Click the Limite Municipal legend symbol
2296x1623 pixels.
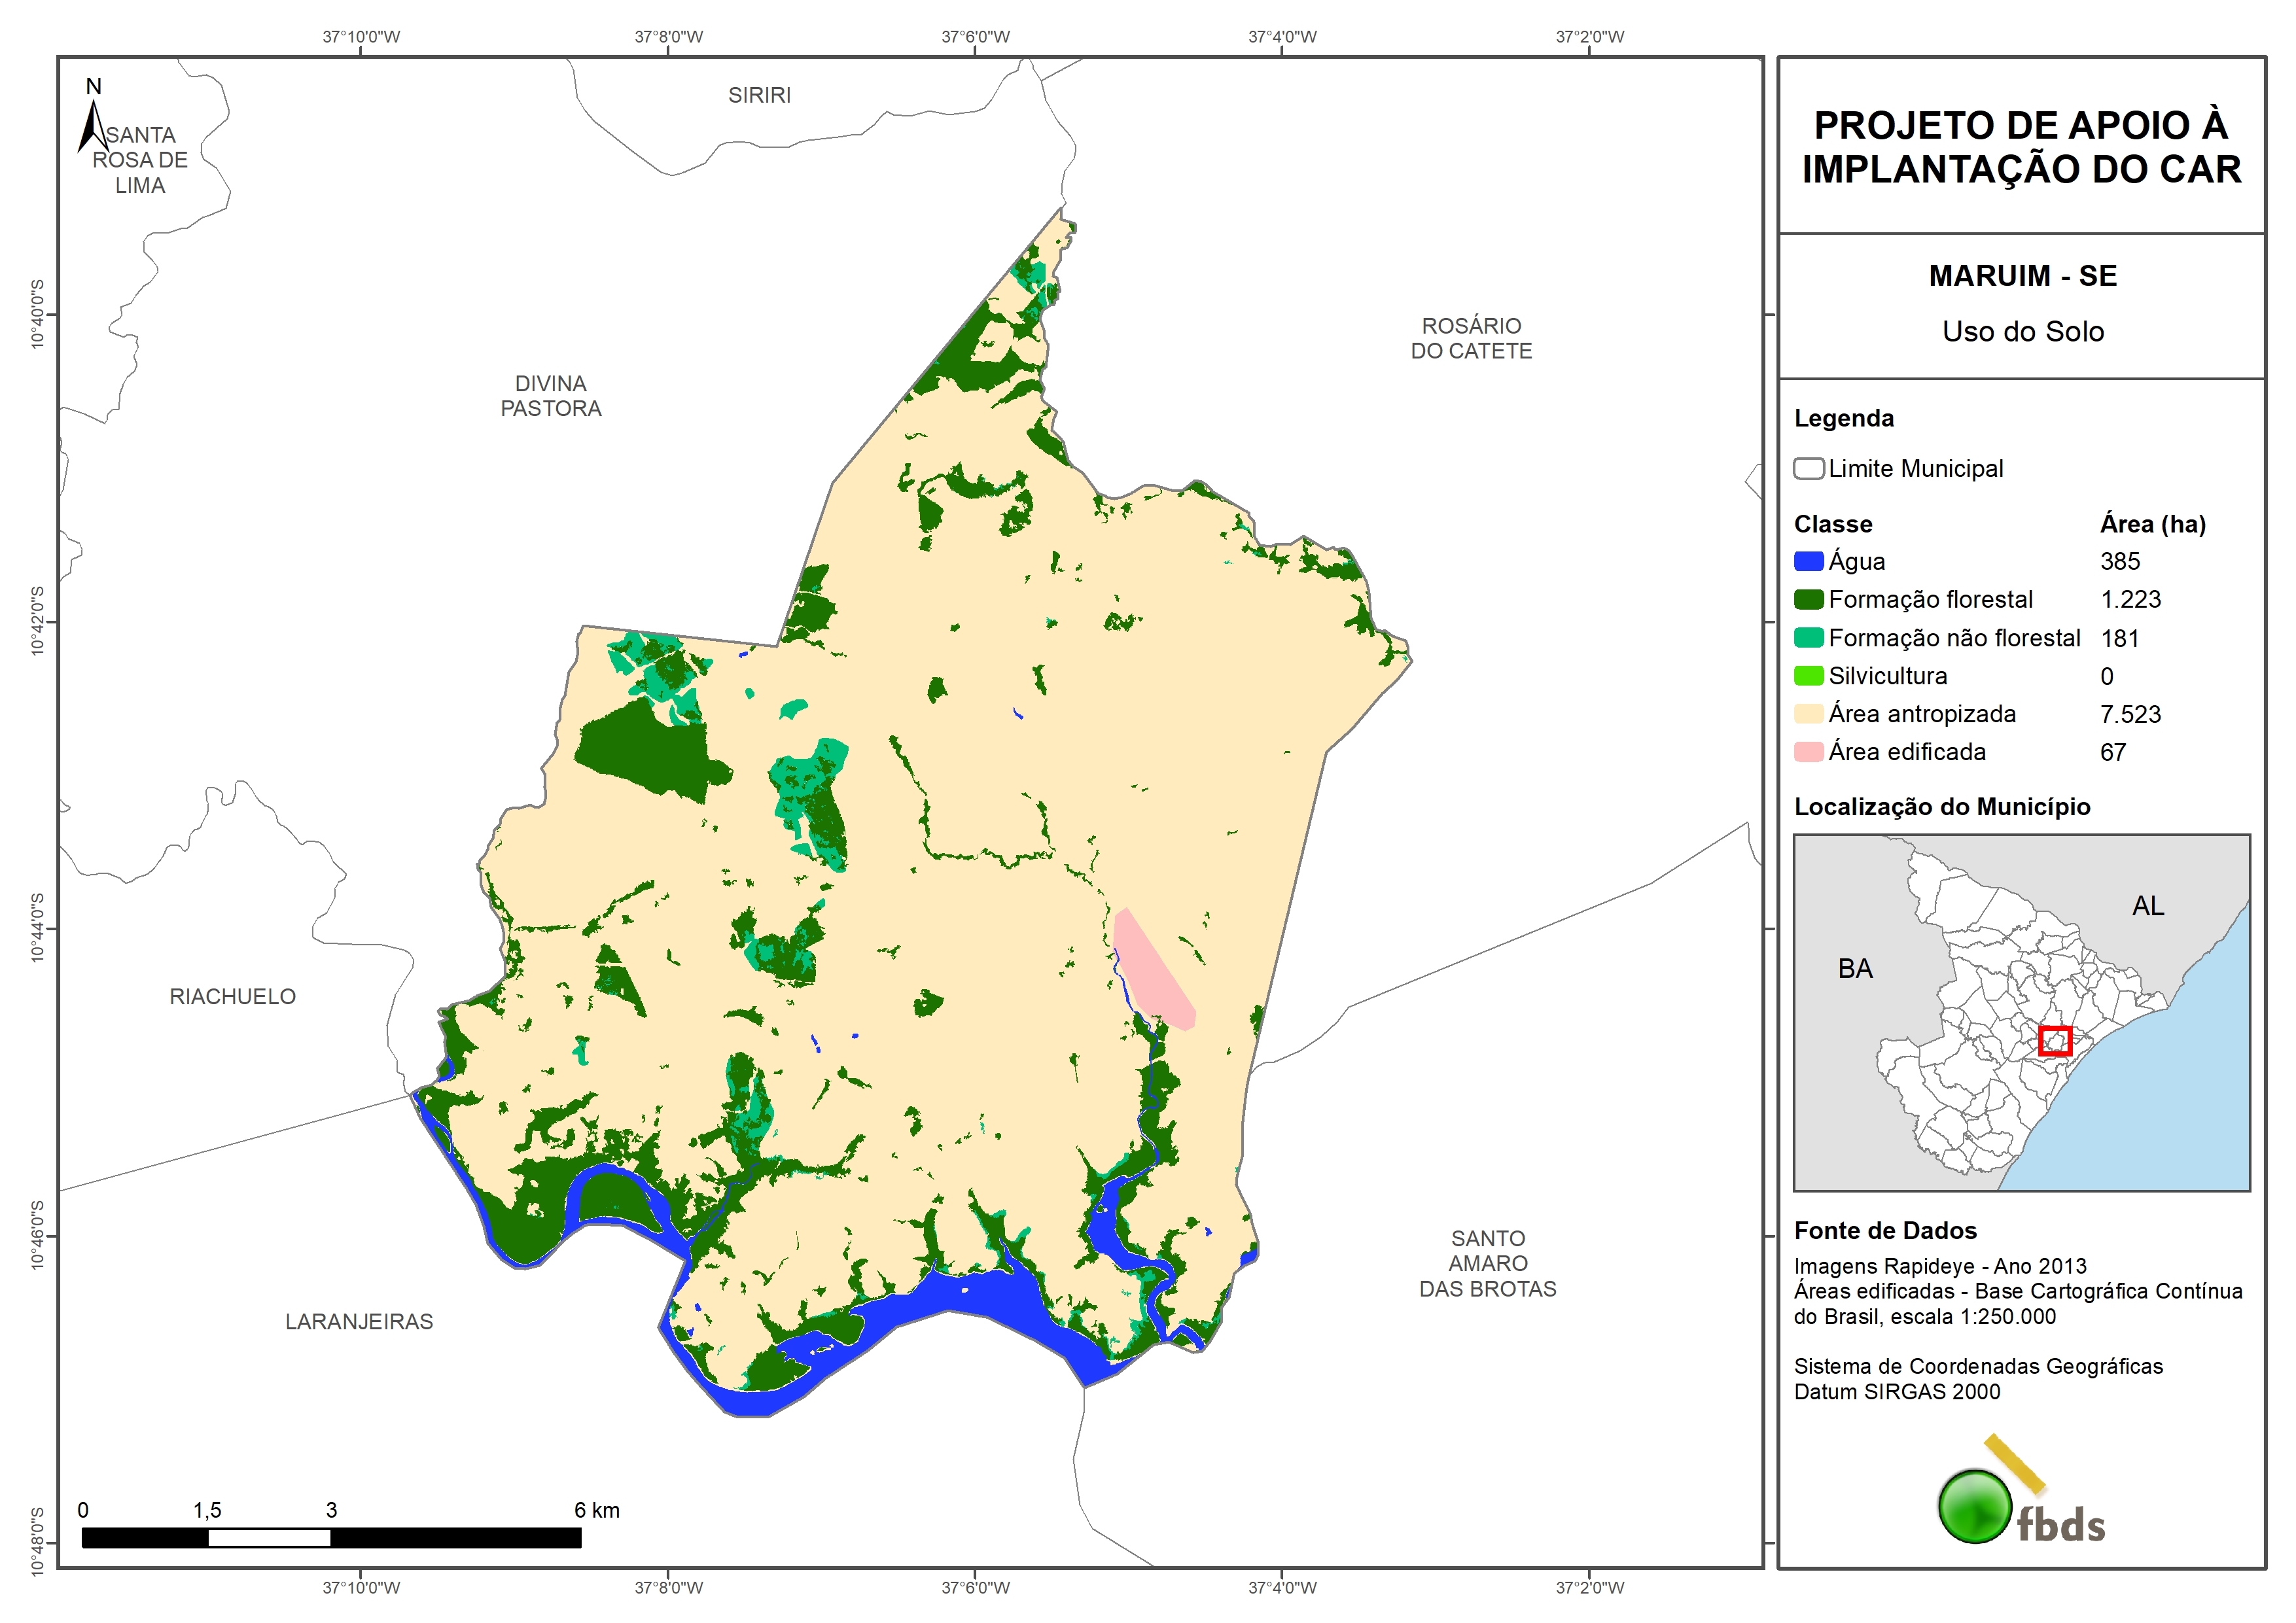[x=1808, y=469]
